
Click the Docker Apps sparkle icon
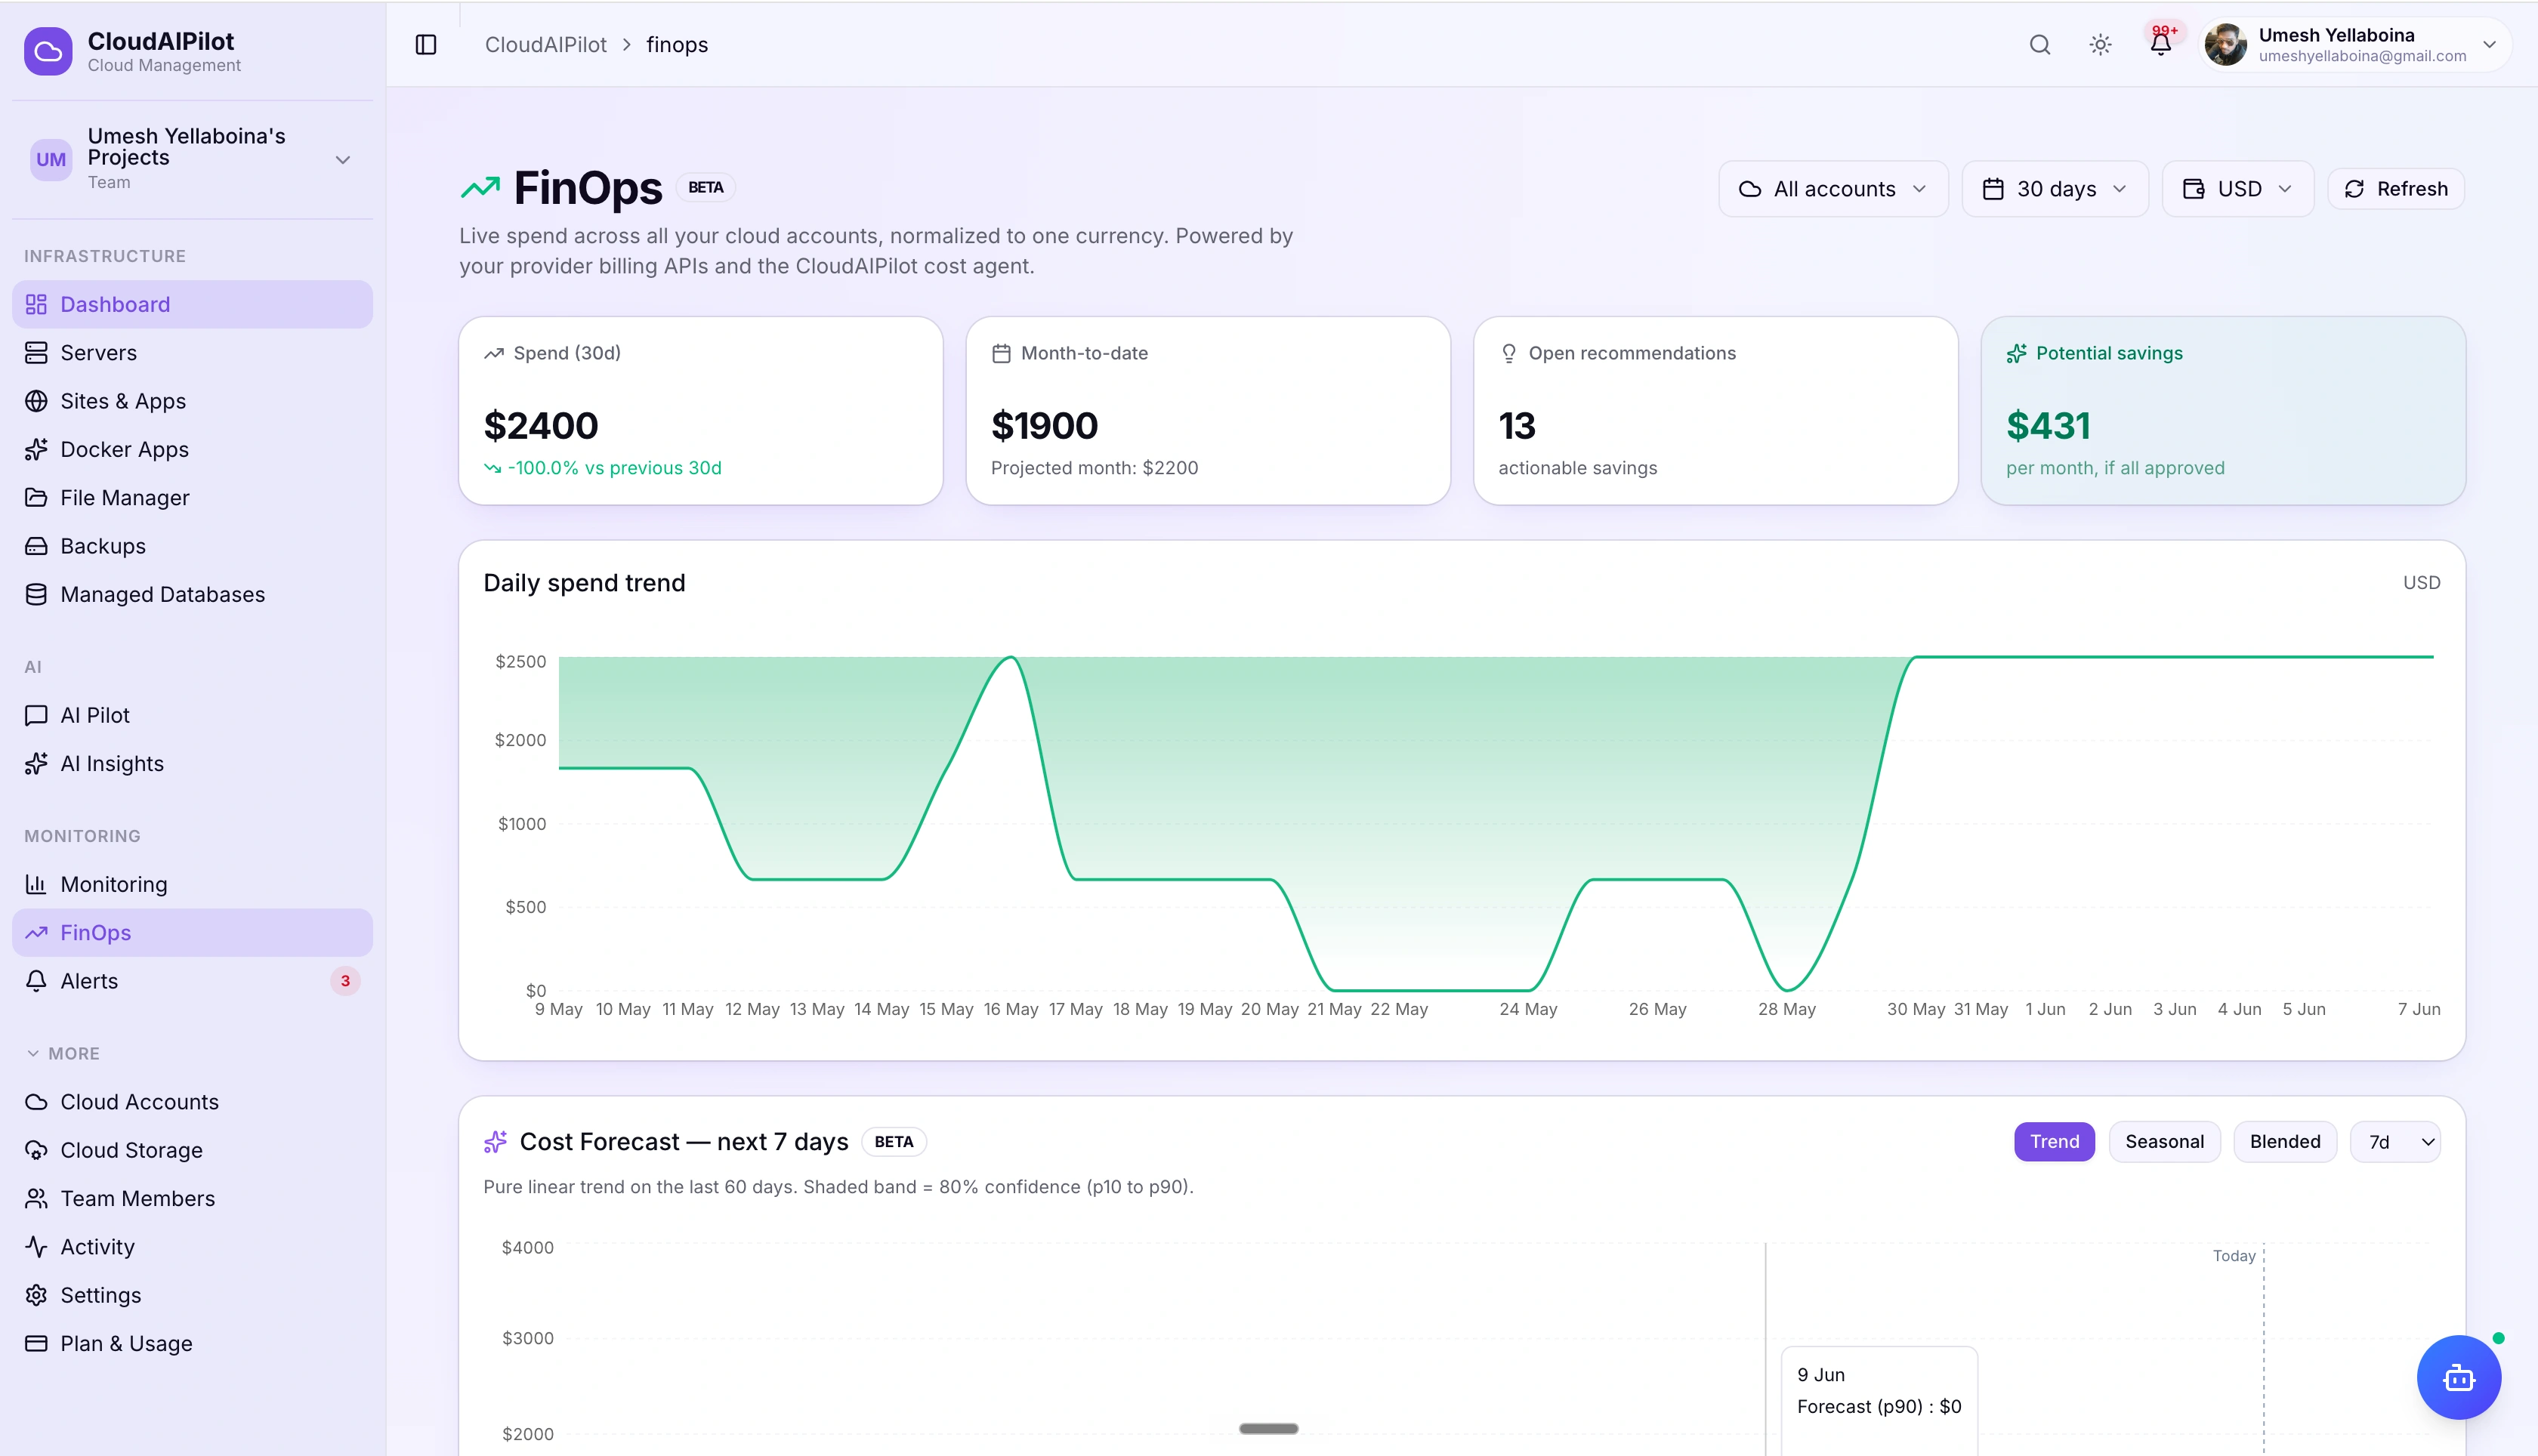pos(36,449)
